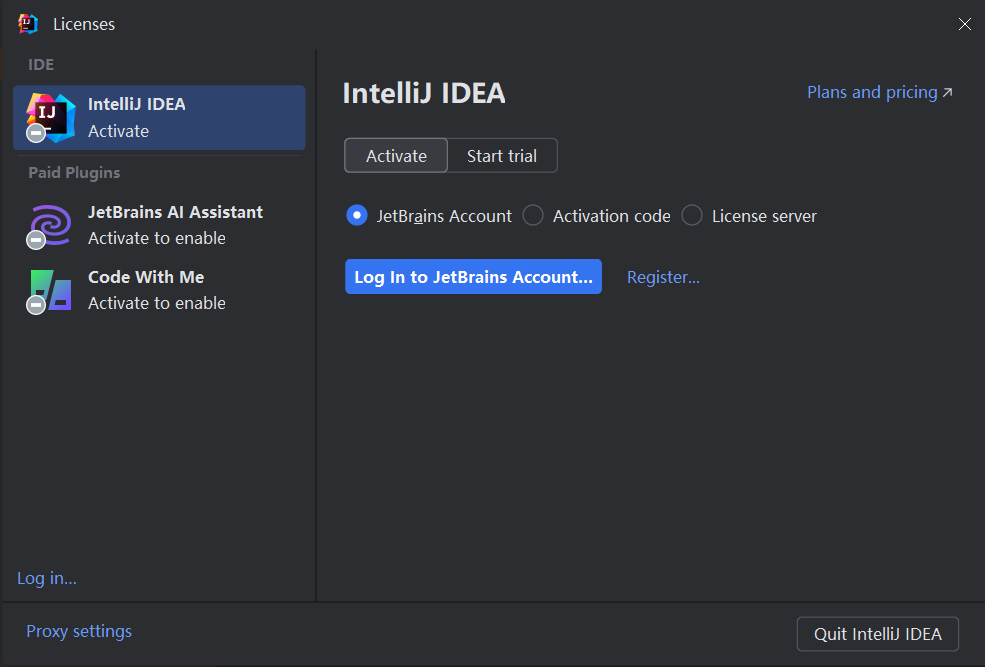Open the Plans and pricing link
Screen dimensions: 985x667
pyautogui.click(x=879, y=92)
